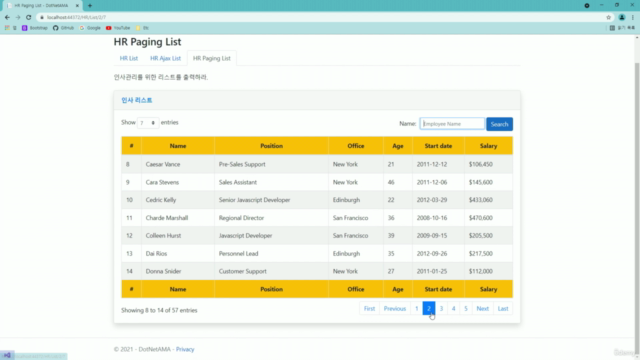Switch to the HR List tab
Image resolution: width=640 pixels, height=360 pixels.
(x=129, y=58)
